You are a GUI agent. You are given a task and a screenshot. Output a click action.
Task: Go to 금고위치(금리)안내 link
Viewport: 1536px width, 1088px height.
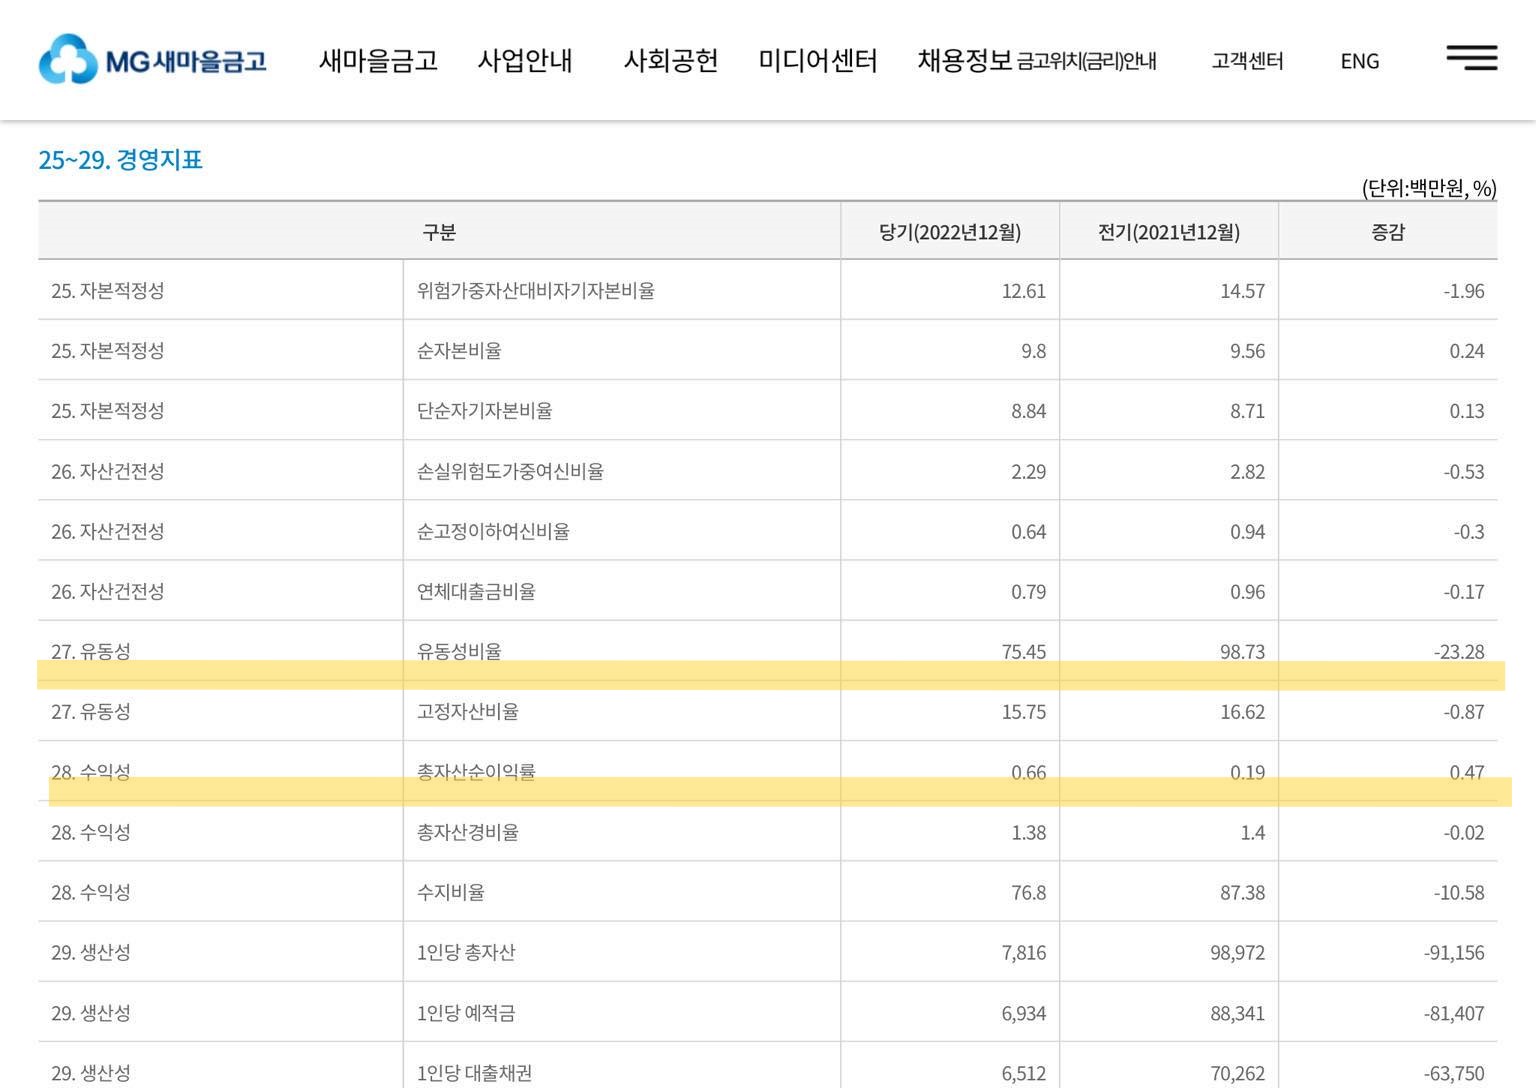click(1087, 62)
